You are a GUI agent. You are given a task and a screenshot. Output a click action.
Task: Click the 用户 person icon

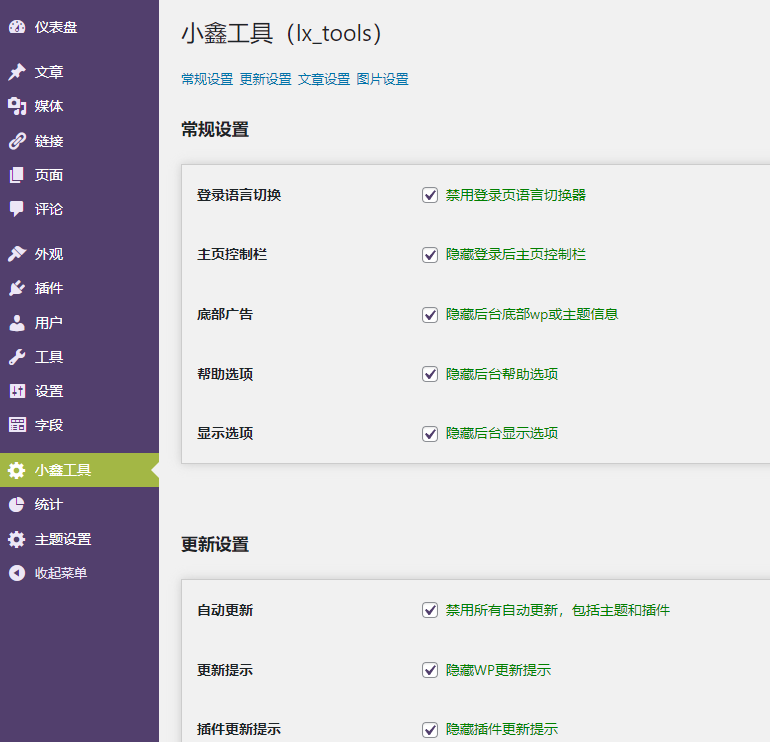17,323
